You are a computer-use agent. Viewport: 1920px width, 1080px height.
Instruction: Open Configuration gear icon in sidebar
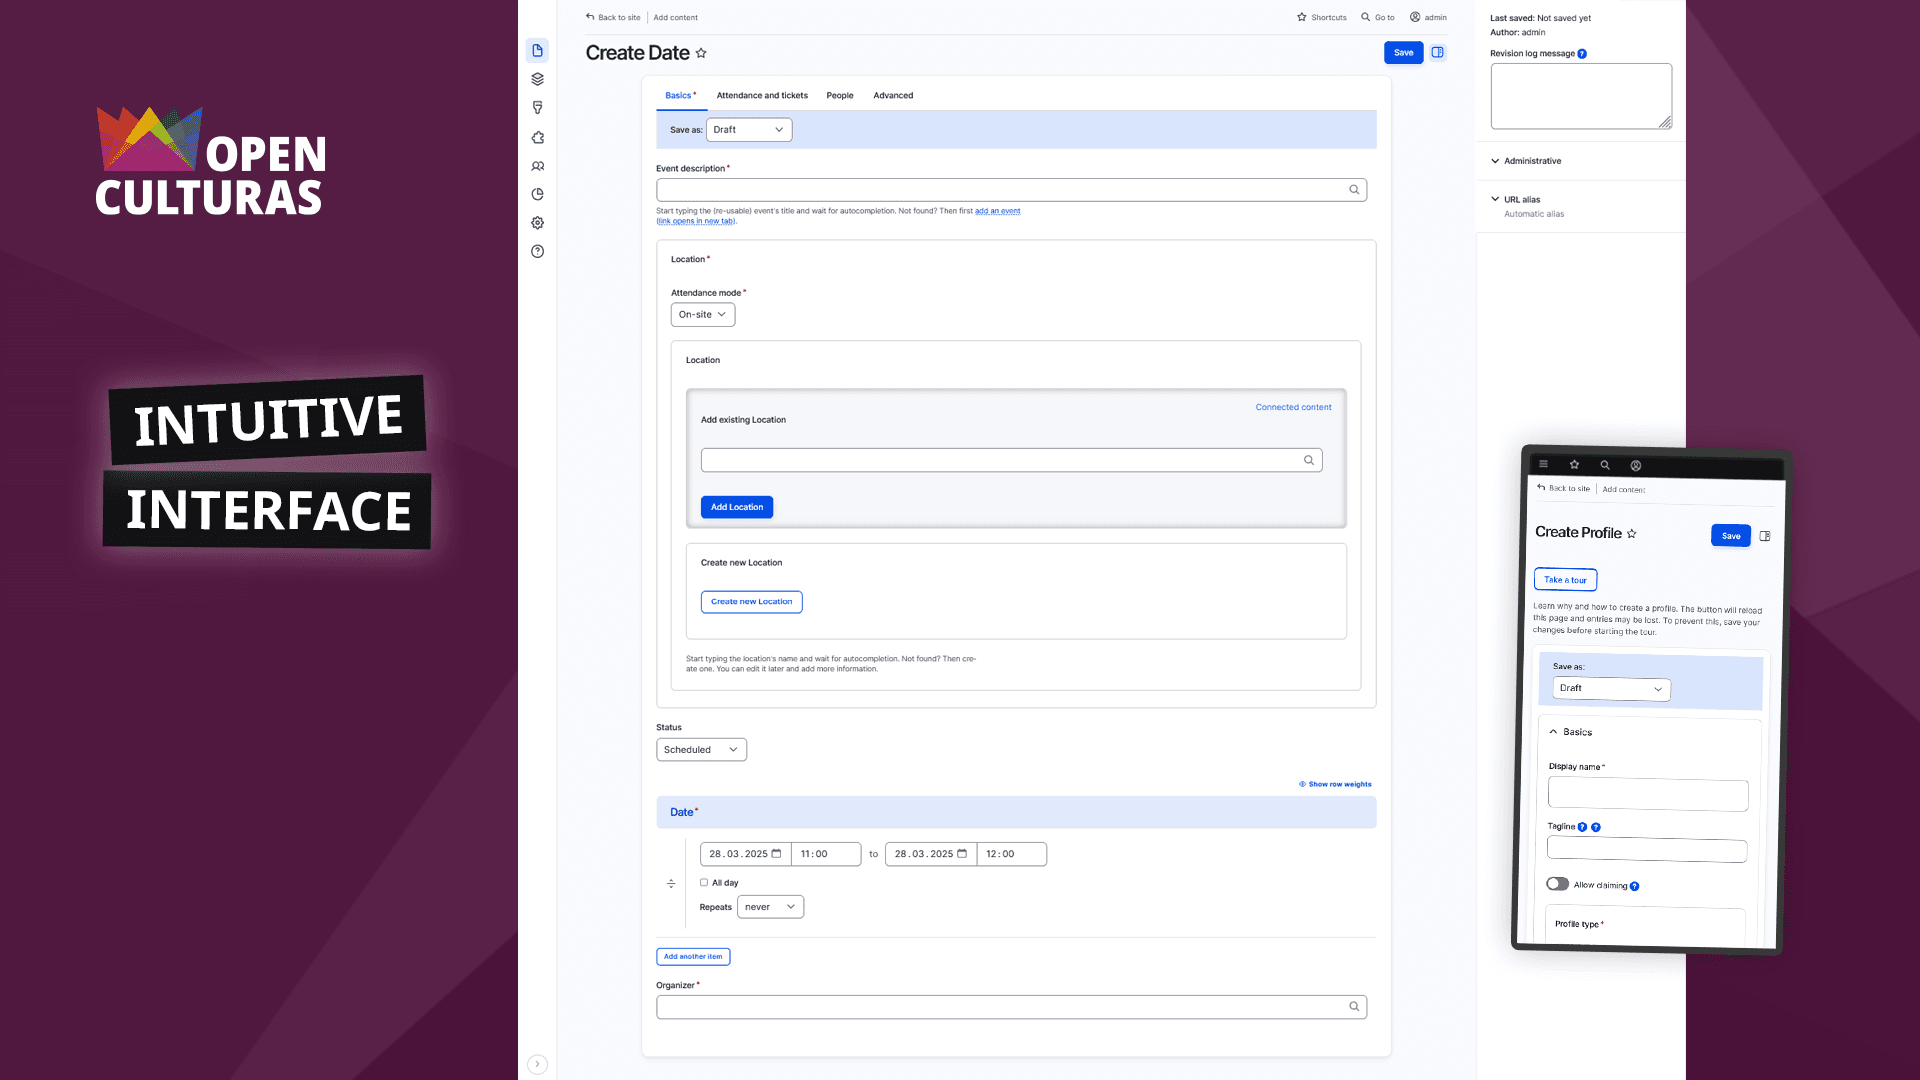click(537, 223)
